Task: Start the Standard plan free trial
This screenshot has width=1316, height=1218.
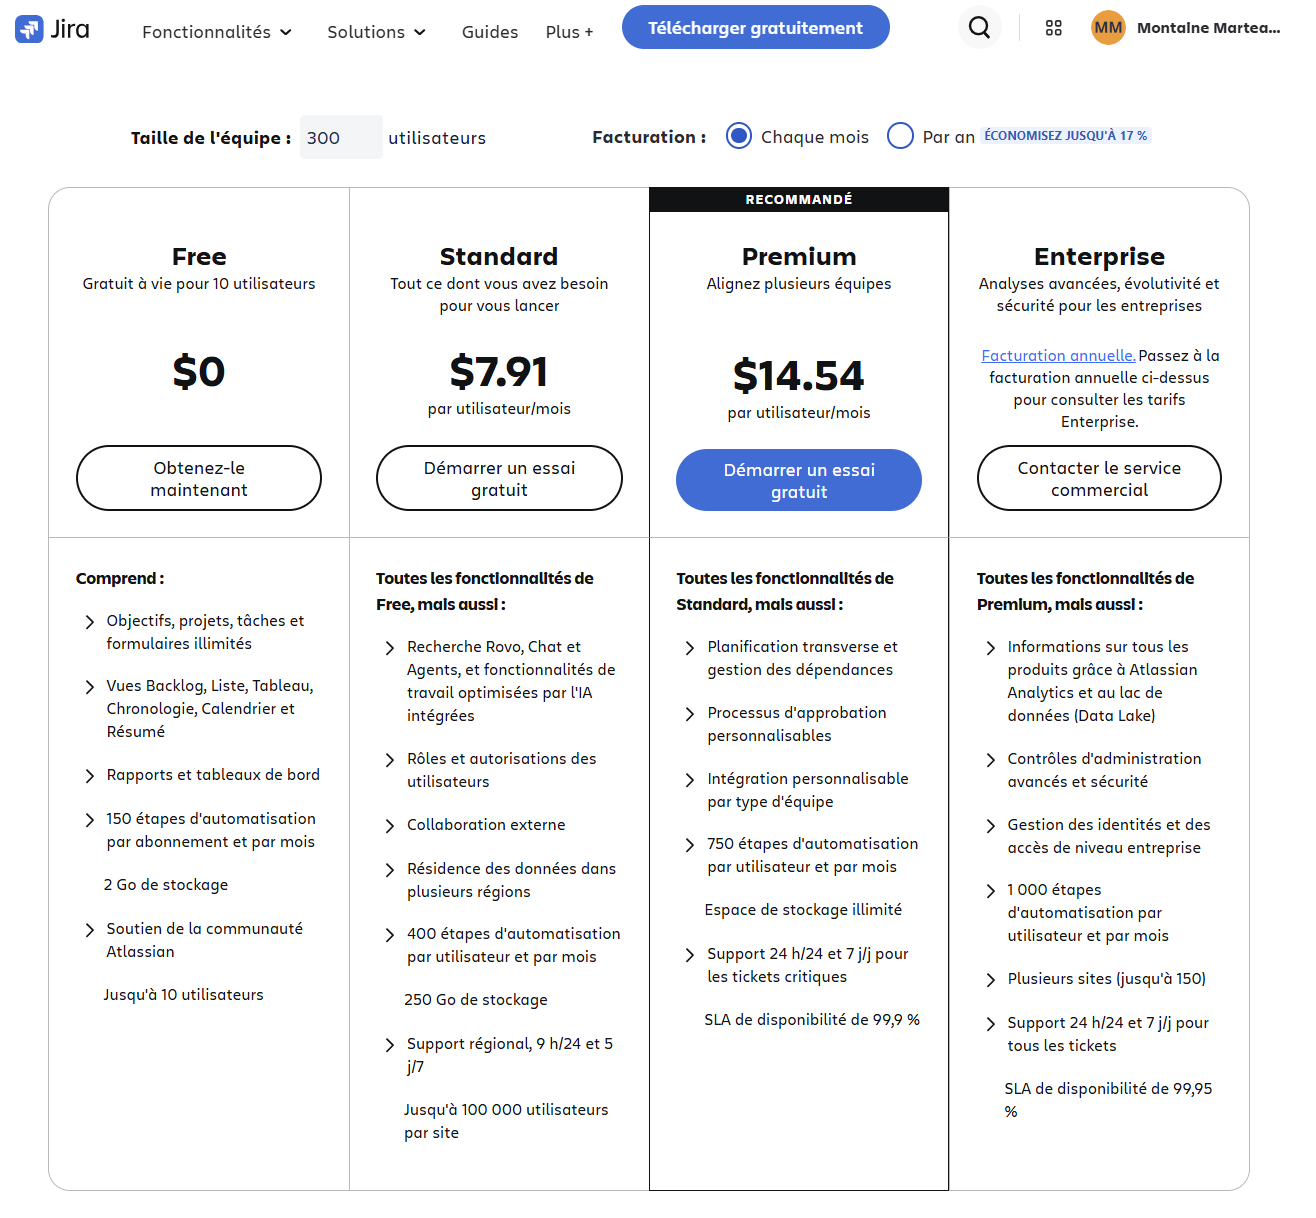Action: point(499,478)
